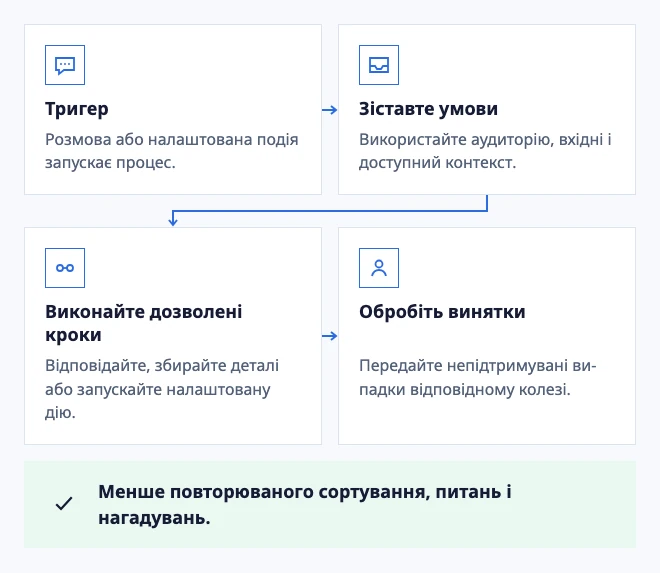Click the person icon above Обробіть винятки

click(x=379, y=268)
